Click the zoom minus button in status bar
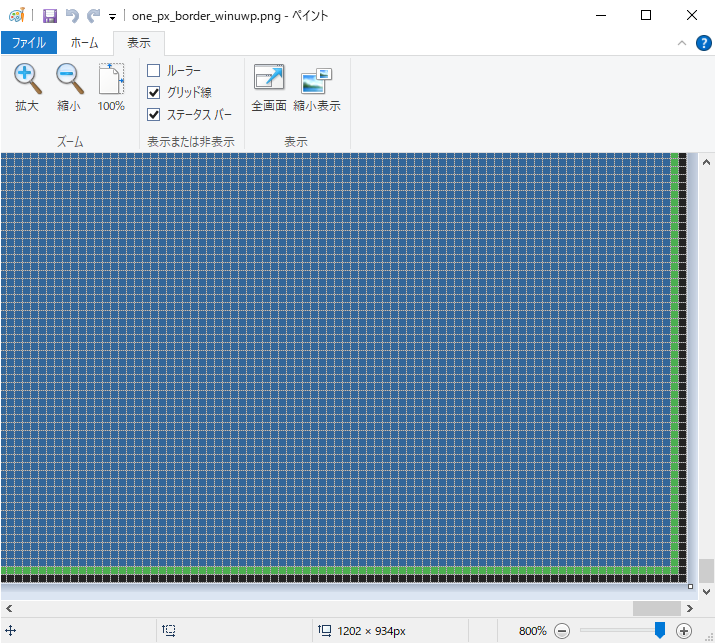716x644 pixels. [562, 631]
